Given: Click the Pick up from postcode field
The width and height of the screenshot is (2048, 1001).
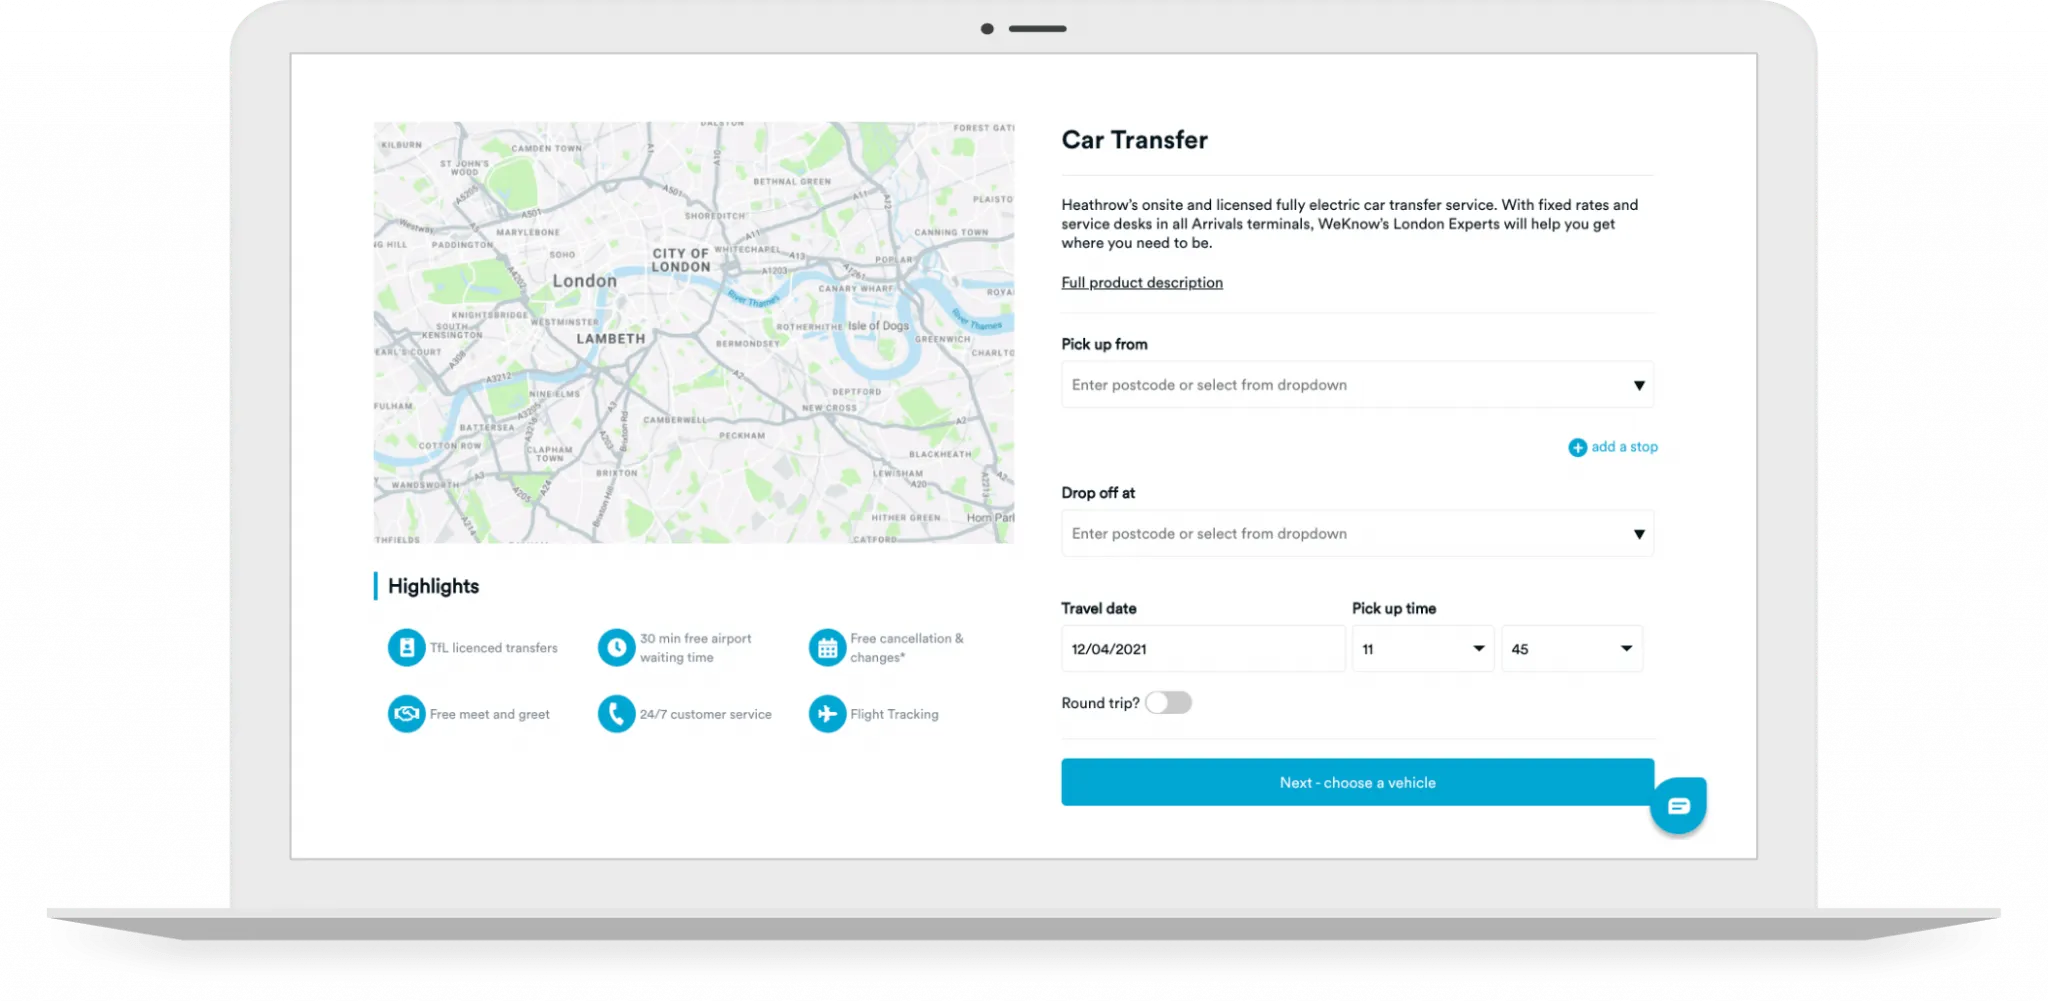Looking at the screenshot, I should [1357, 385].
